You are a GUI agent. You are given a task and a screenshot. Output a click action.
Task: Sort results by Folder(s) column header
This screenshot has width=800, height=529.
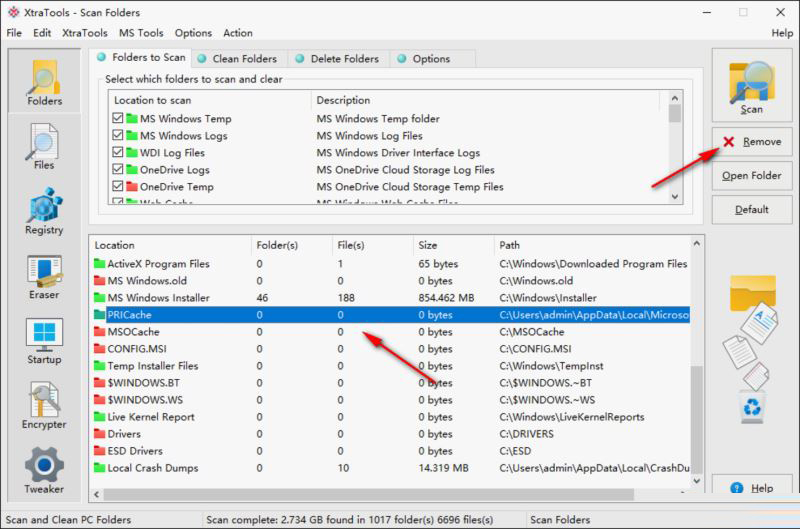pos(277,245)
